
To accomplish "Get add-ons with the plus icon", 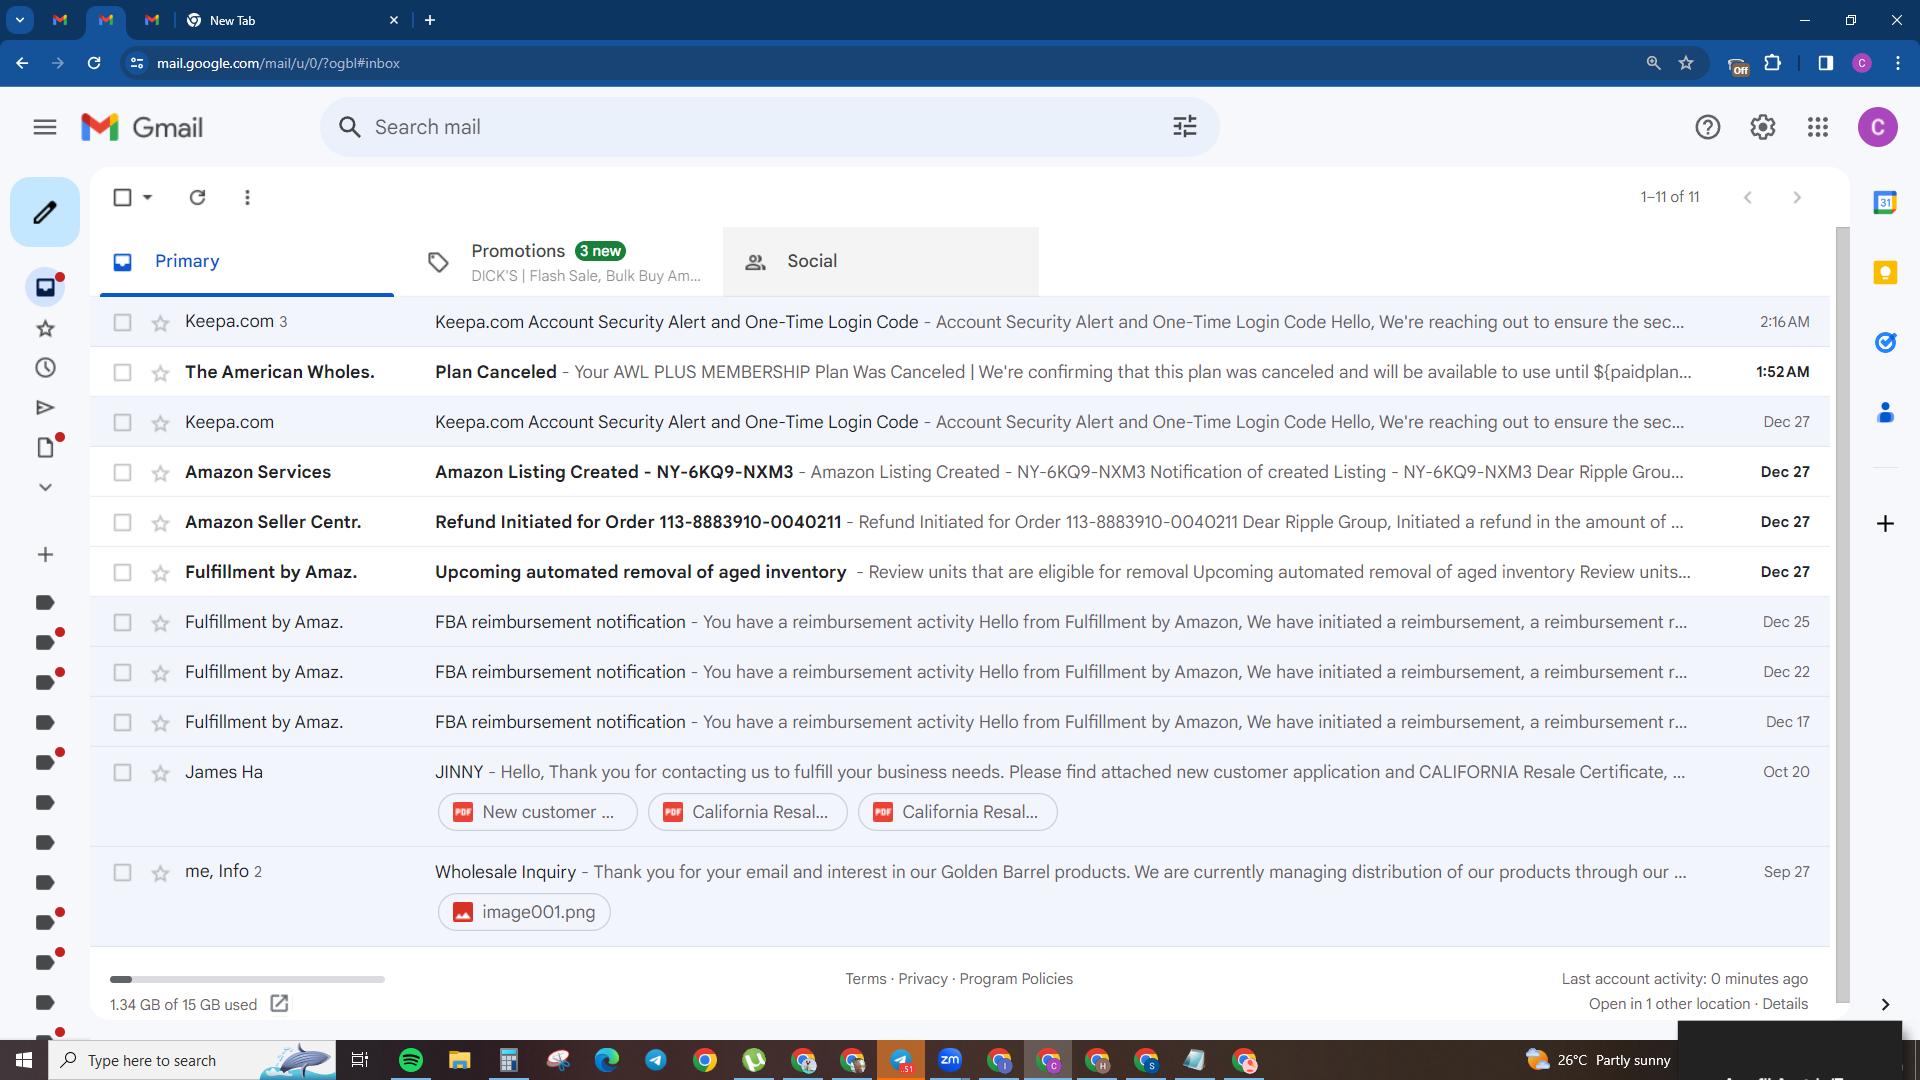I will pos(1885,524).
